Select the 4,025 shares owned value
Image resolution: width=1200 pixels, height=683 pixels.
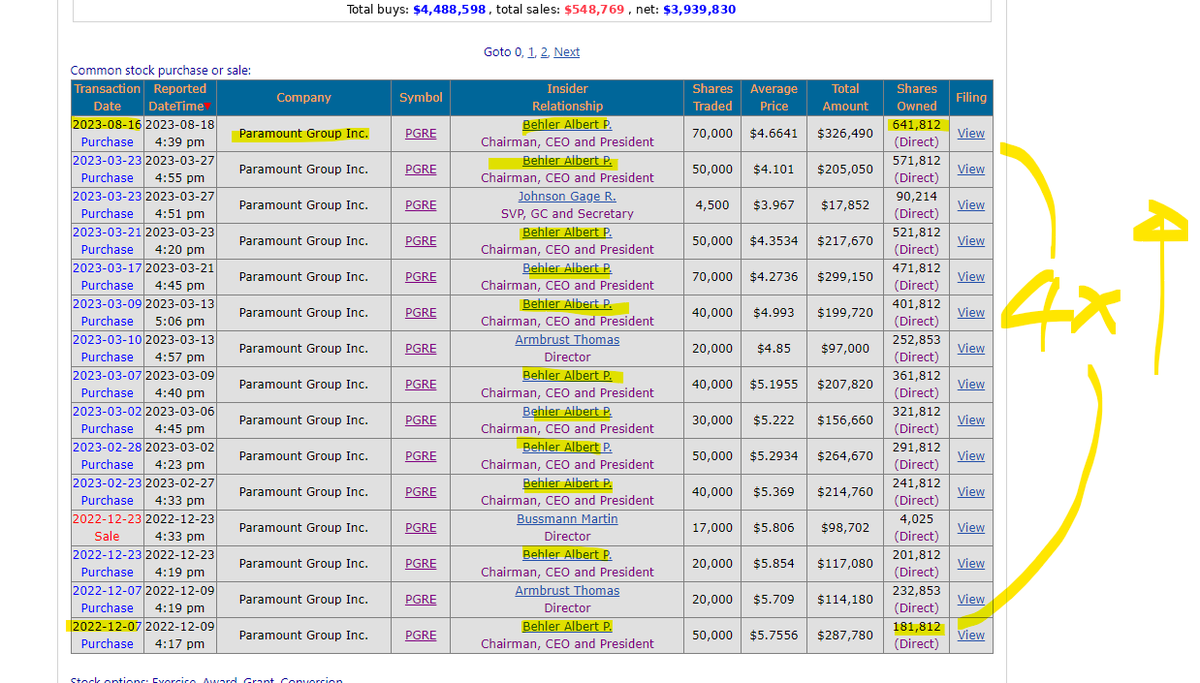tap(916, 519)
